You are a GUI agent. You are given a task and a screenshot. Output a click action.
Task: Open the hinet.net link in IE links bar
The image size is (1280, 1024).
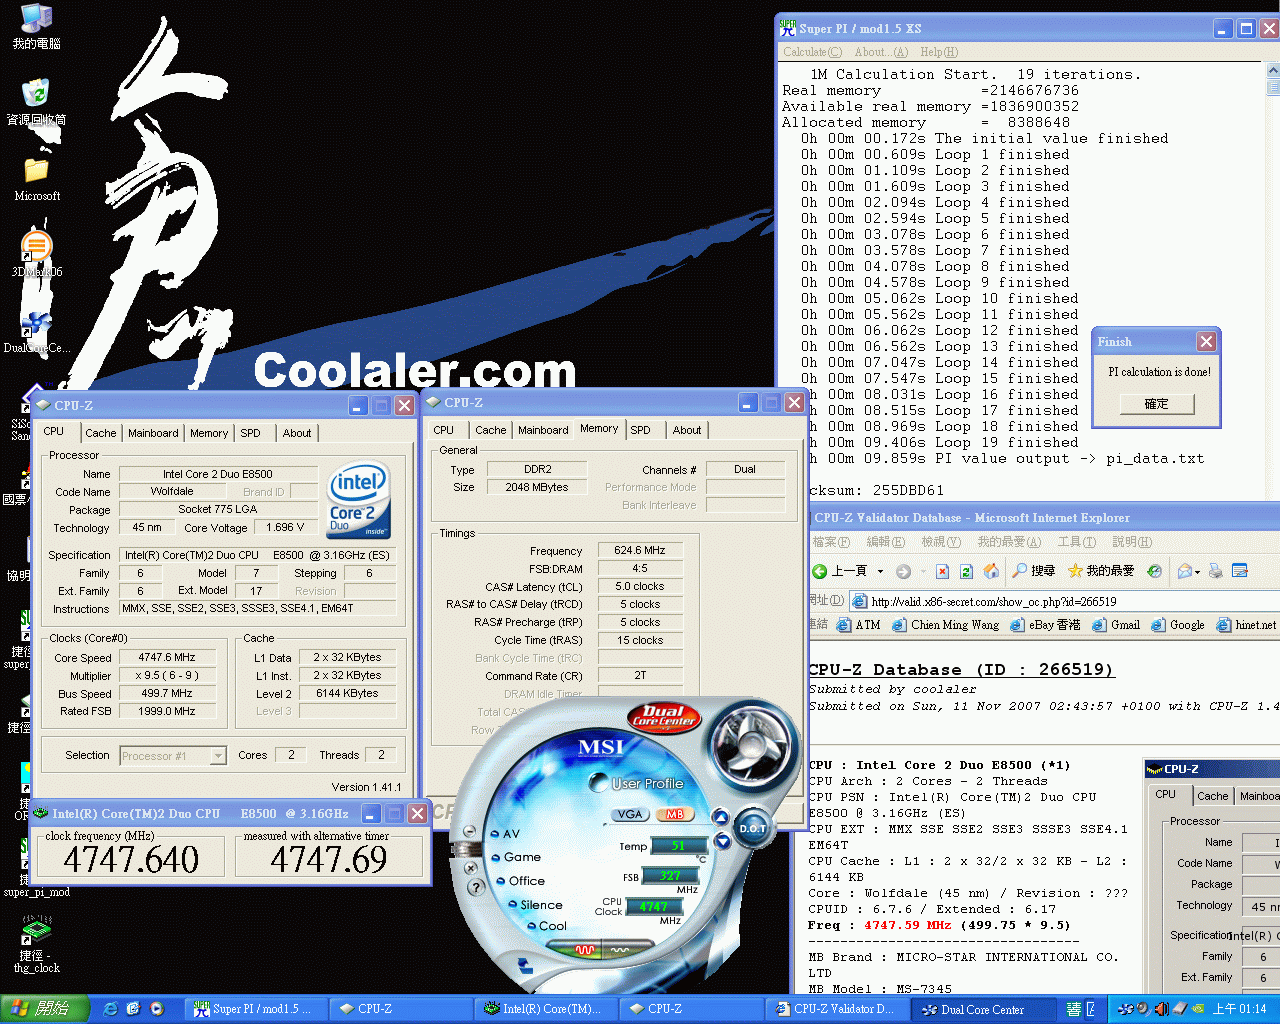pyautogui.click(x=1247, y=625)
